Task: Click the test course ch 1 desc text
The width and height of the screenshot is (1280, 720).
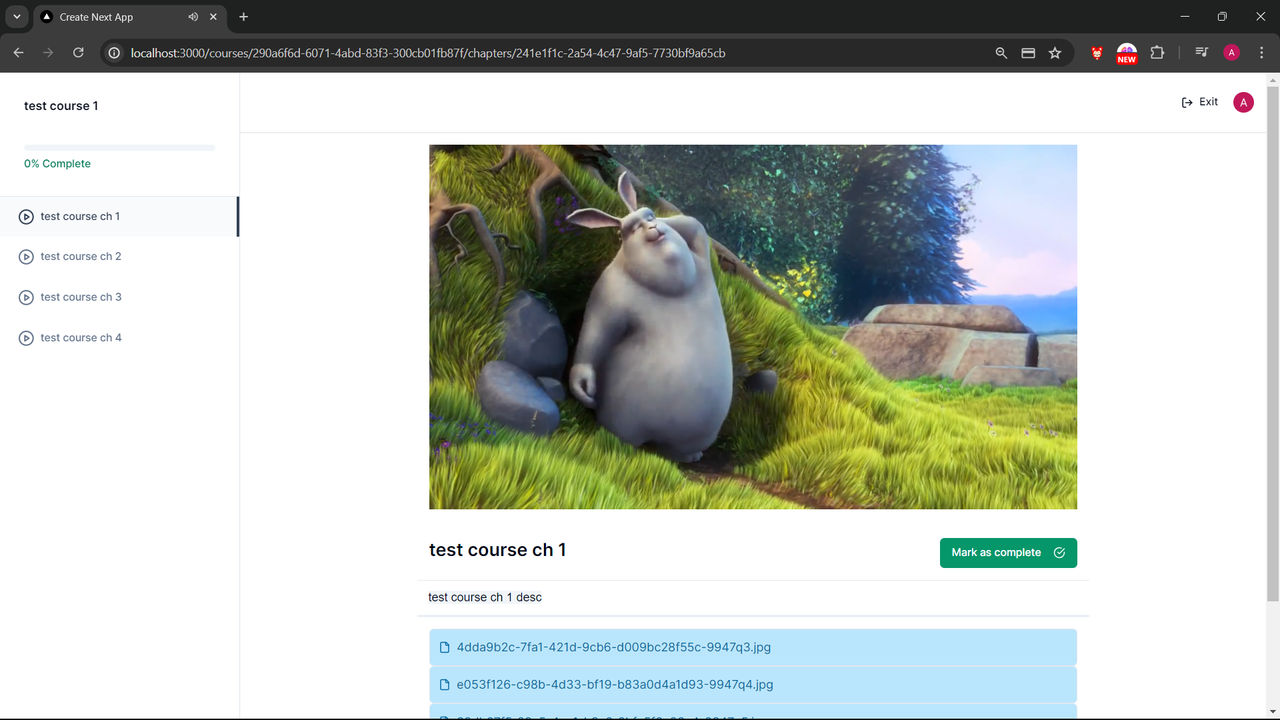Action: point(485,597)
